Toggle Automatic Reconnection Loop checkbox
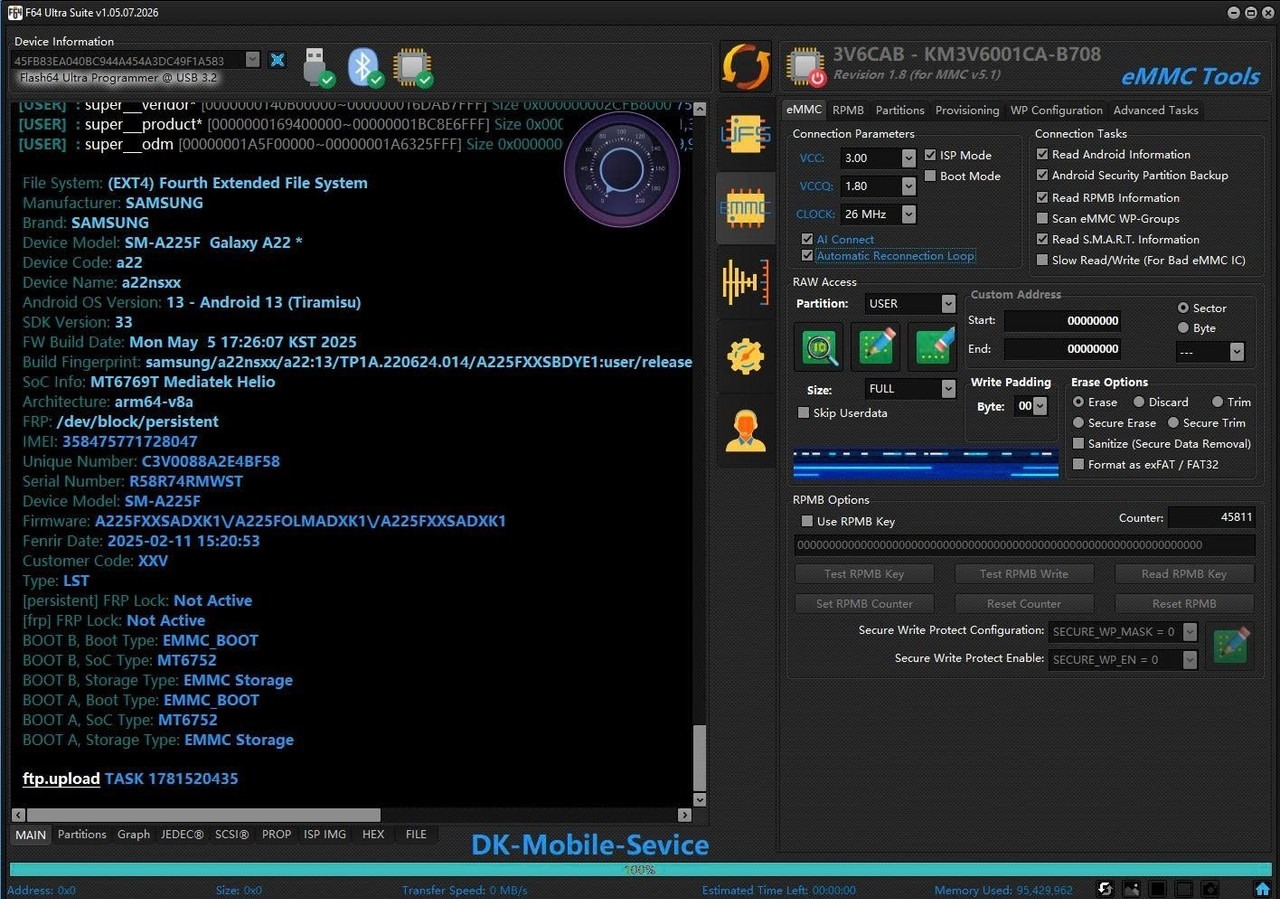The height and width of the screenshot is (899, 1280). point(807,256)
